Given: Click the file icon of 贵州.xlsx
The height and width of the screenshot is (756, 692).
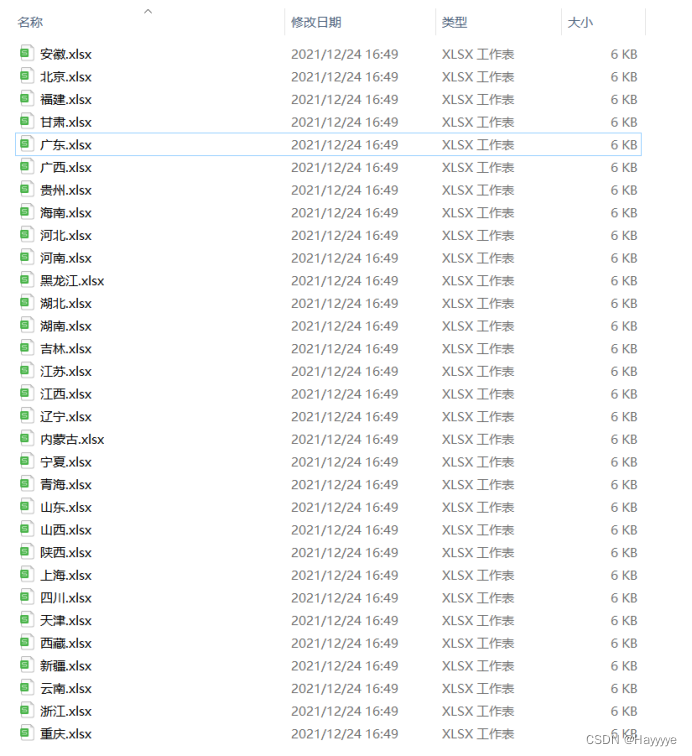Looking at the screenshot, I should [27, 189].
